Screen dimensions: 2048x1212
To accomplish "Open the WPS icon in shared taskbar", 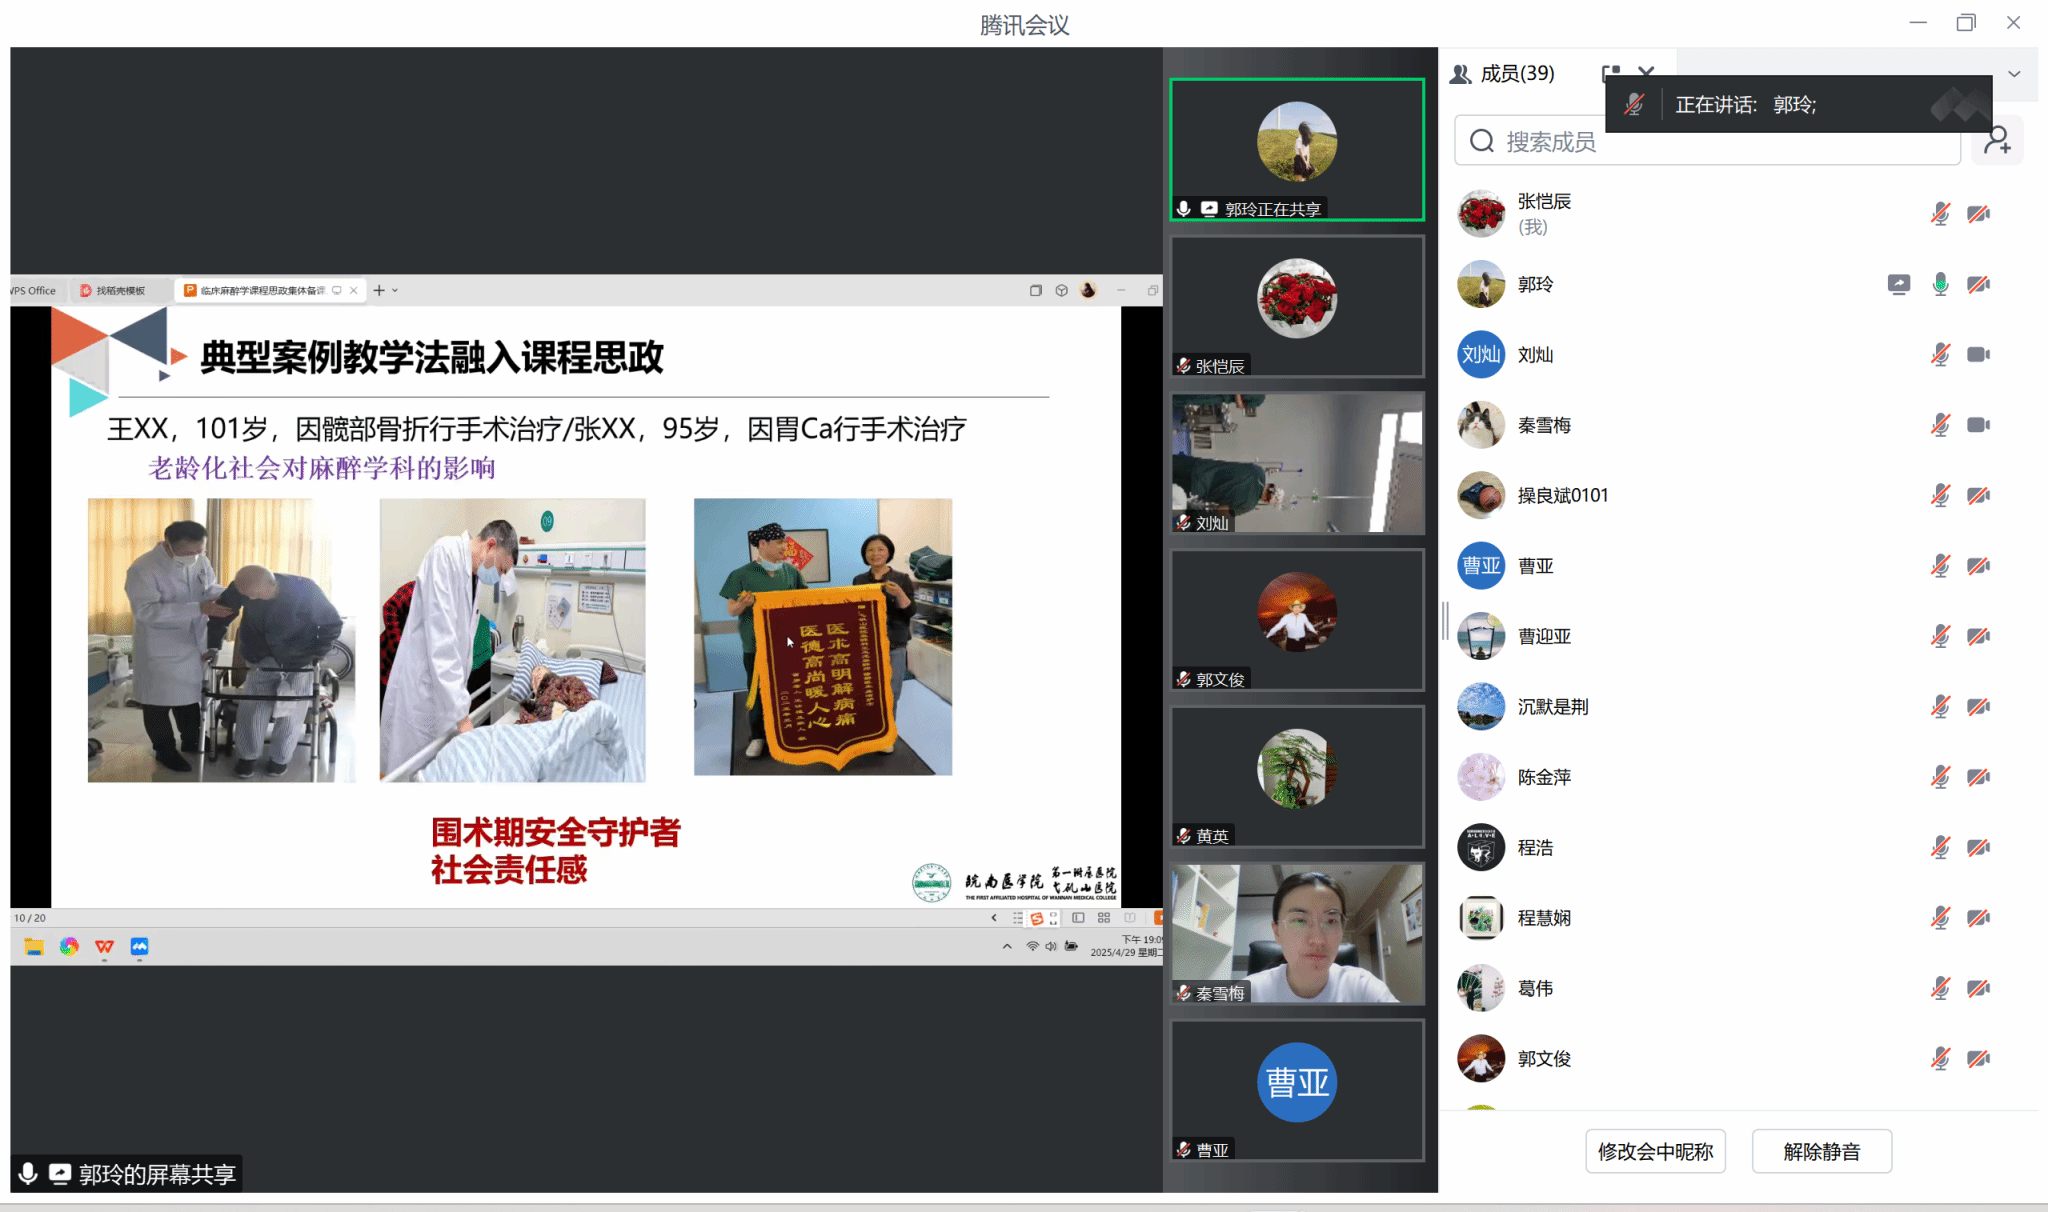I will [x=104, y=947].
